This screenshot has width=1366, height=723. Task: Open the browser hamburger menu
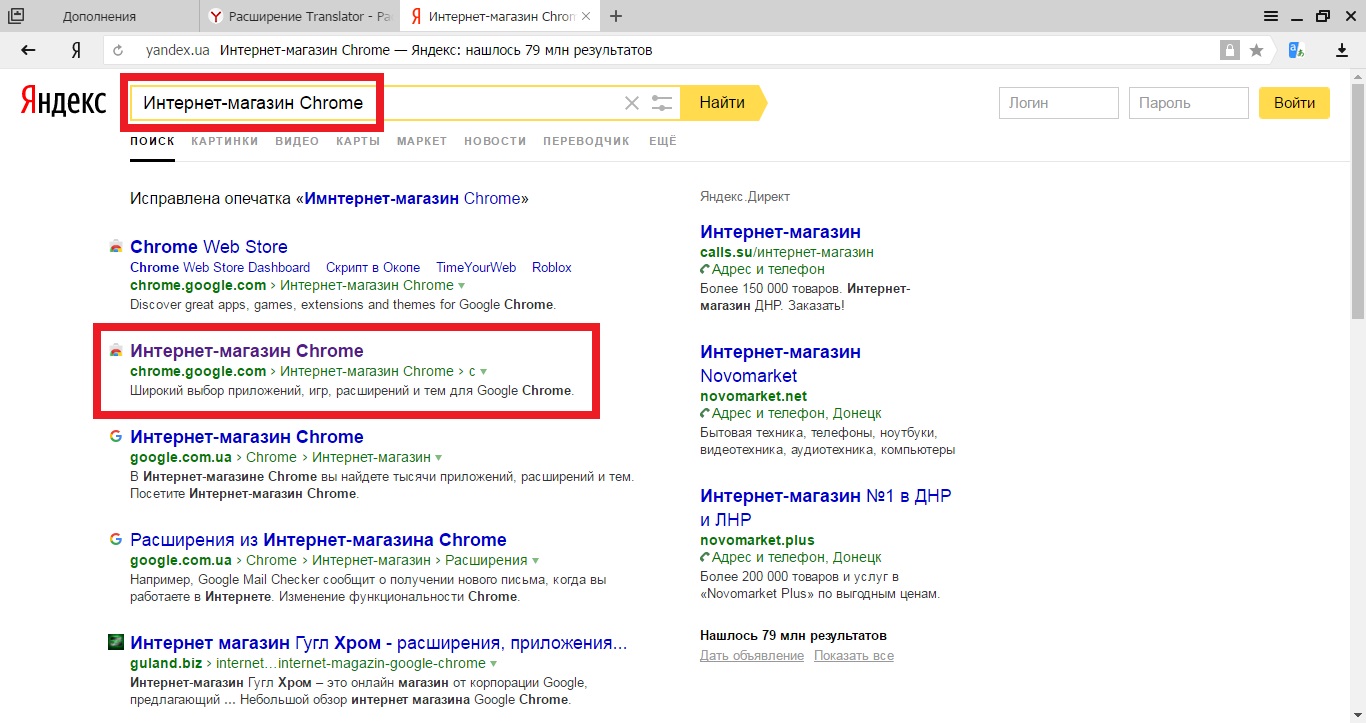tap(1270, 16)
